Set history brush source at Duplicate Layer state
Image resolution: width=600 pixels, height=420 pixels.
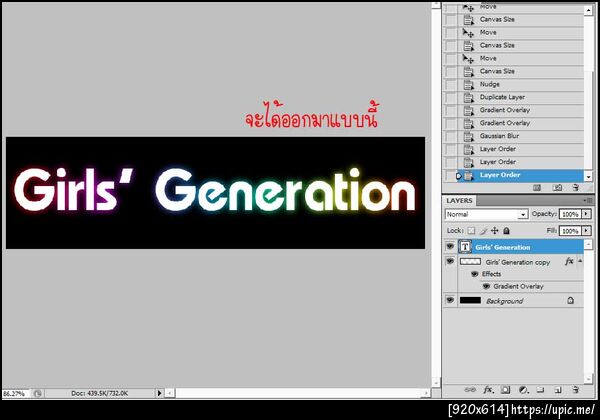tap(451, 97)
